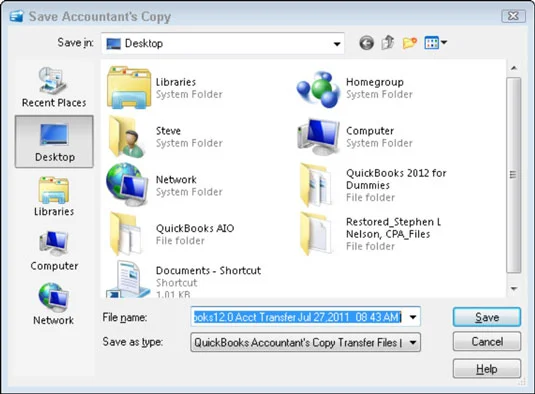Click the vertical scrollbar thumb
535x394 pixels.
pos(514,175)
